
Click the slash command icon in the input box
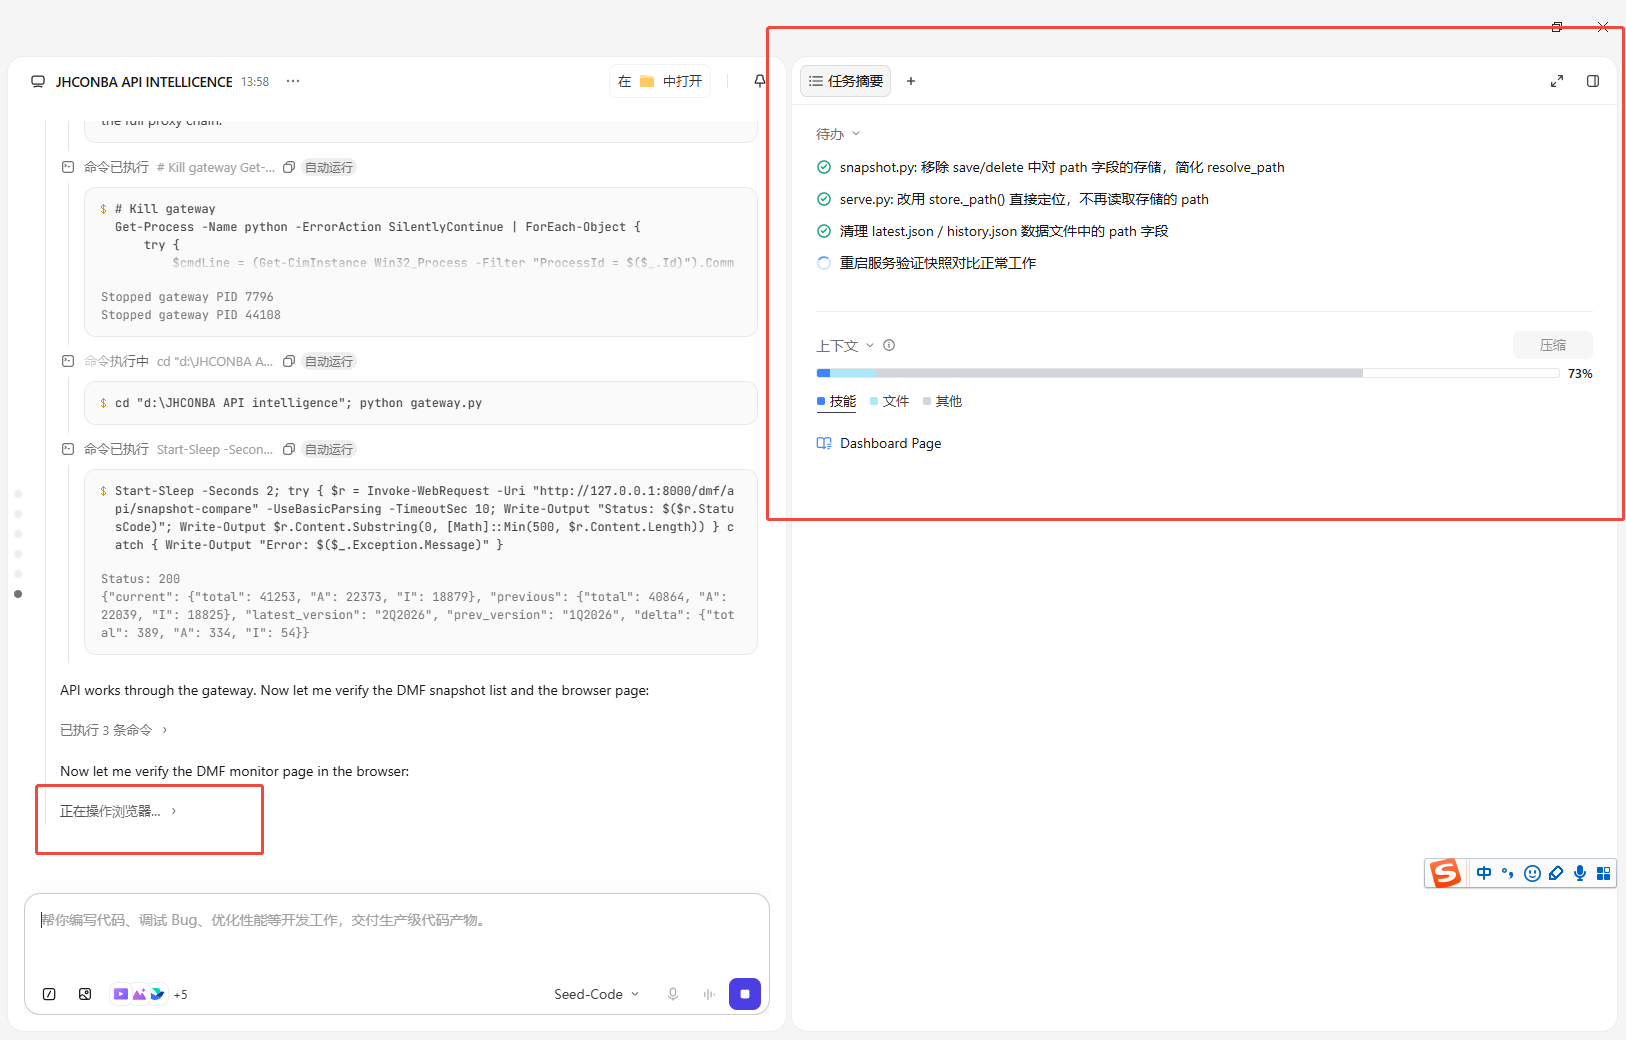[x=49, y=994]
